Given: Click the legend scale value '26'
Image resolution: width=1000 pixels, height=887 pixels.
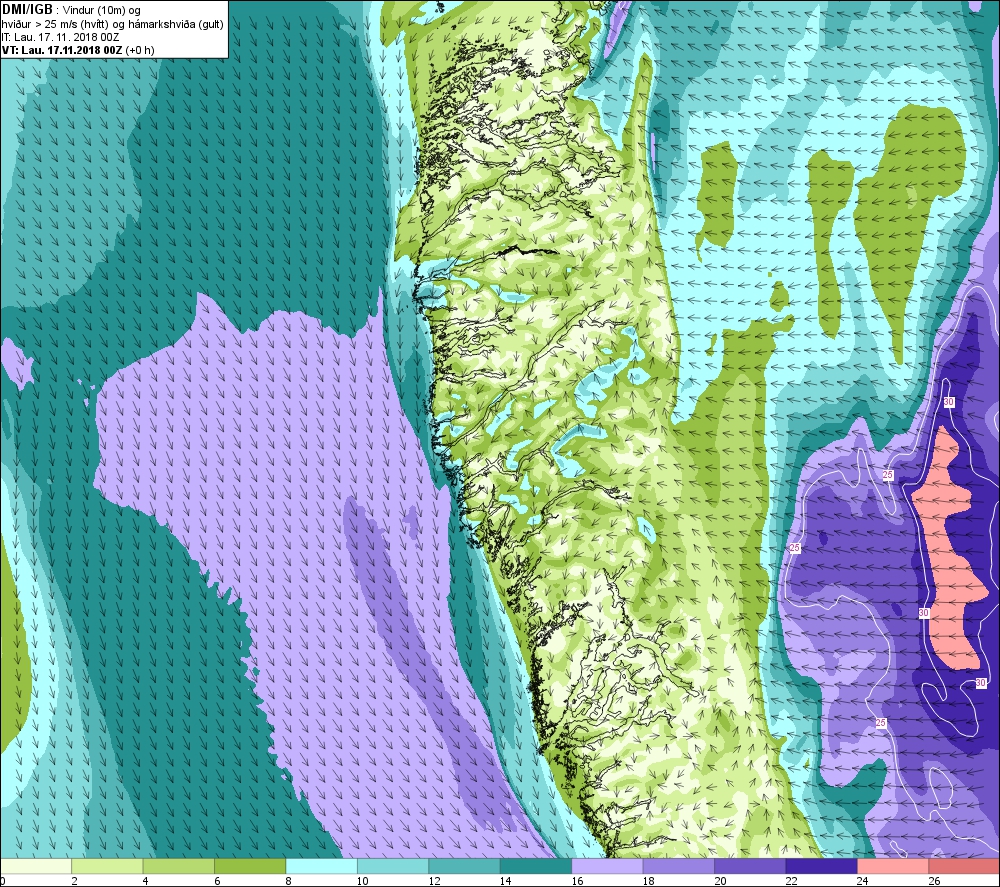Looking at the screenshot, I should [934, 881].
